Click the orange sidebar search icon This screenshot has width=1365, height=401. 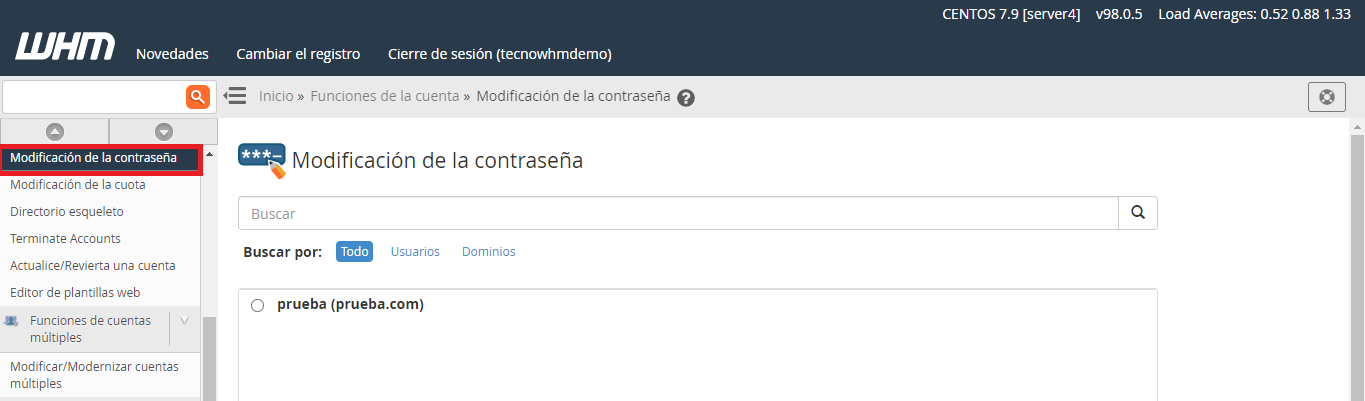(198, 96)
